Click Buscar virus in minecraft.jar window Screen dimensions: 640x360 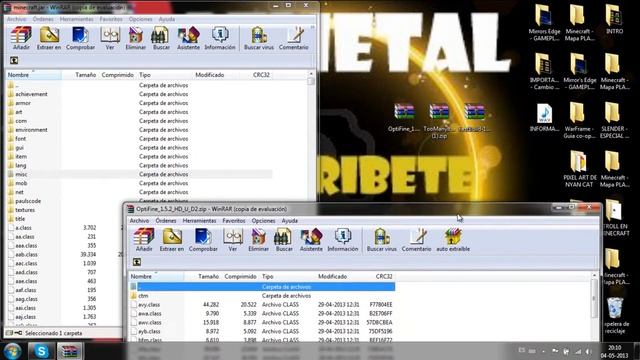[259, 38]
